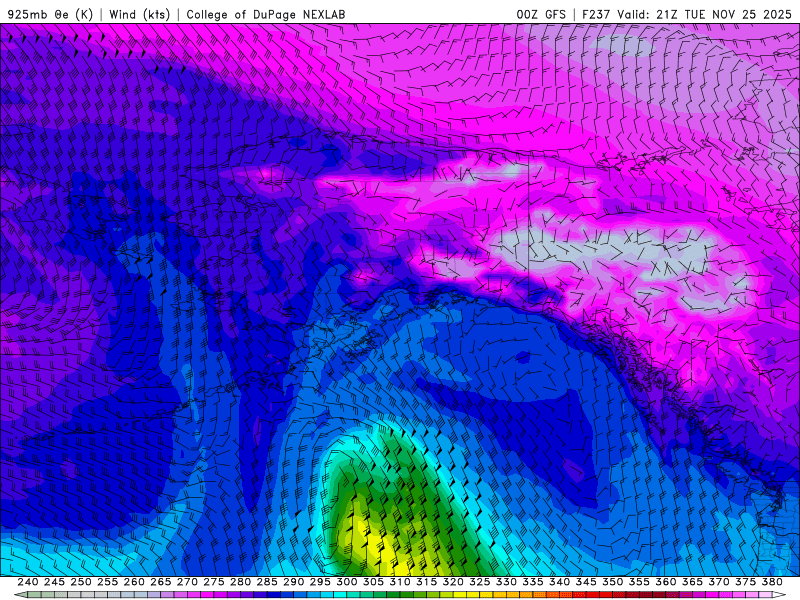The image size is (800, 600).
Task: Click the 350 legend value
Action: 612,582
